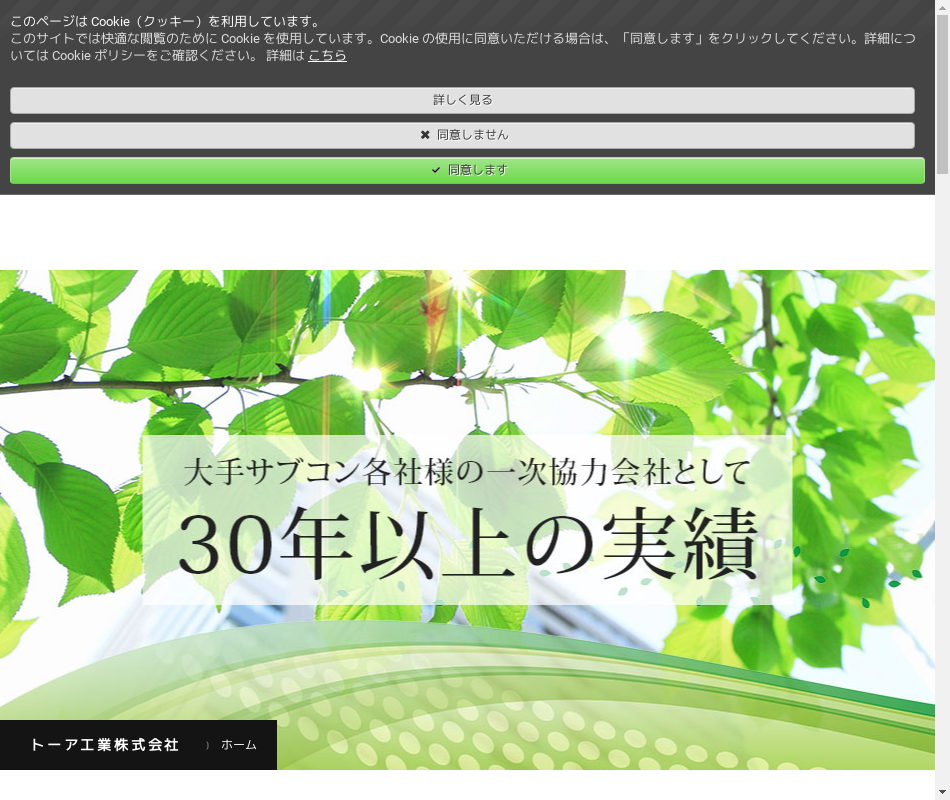Click the 詳しく見る button
This screenshot has height=800, width=950.
[x=462, y=100]
